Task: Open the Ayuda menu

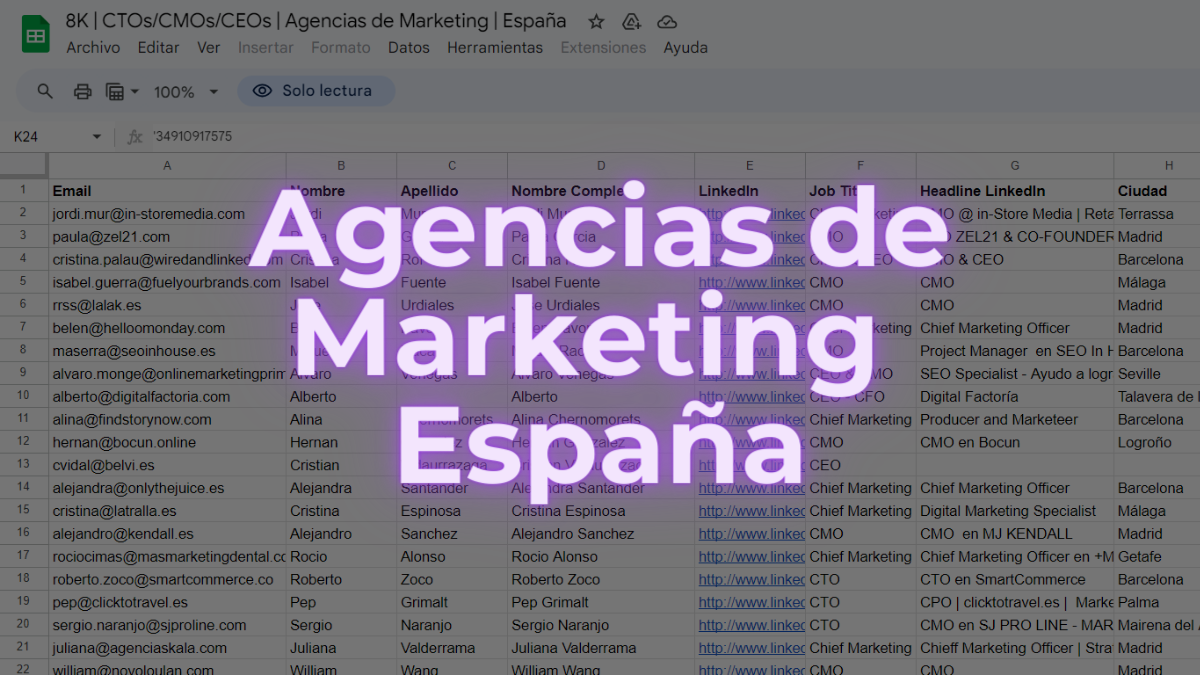Action: click(x=685, y=47)
